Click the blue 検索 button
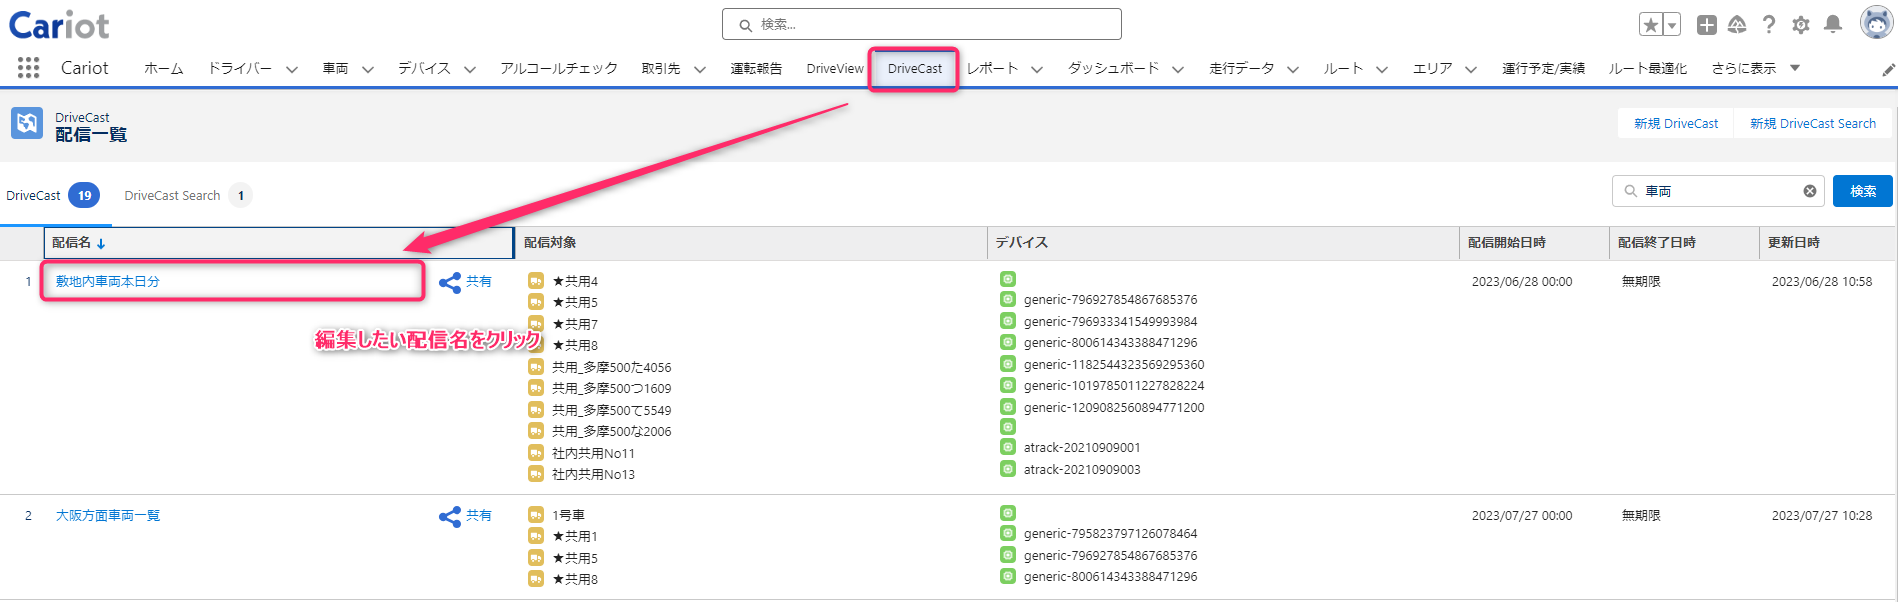This screenshot has width=1898, height=602. (1862, 191)
